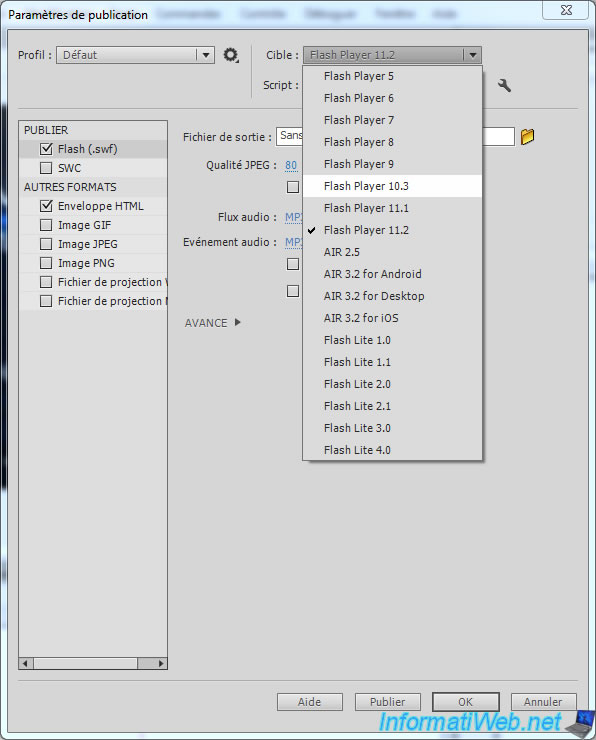596x740 pixels.
Task: Choose checked Flash Player 11.2 entry
Action: pyautogui.click(x=392, y=230)
